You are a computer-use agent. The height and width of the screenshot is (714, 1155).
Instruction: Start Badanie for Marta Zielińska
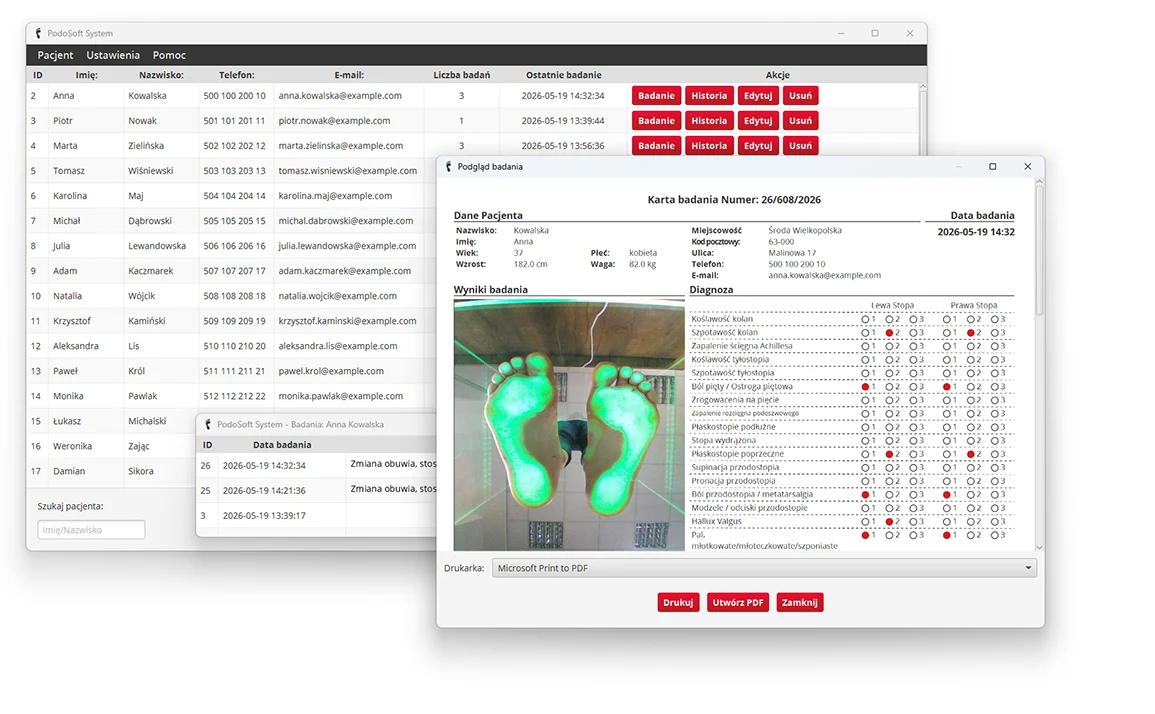pos(656,145)
